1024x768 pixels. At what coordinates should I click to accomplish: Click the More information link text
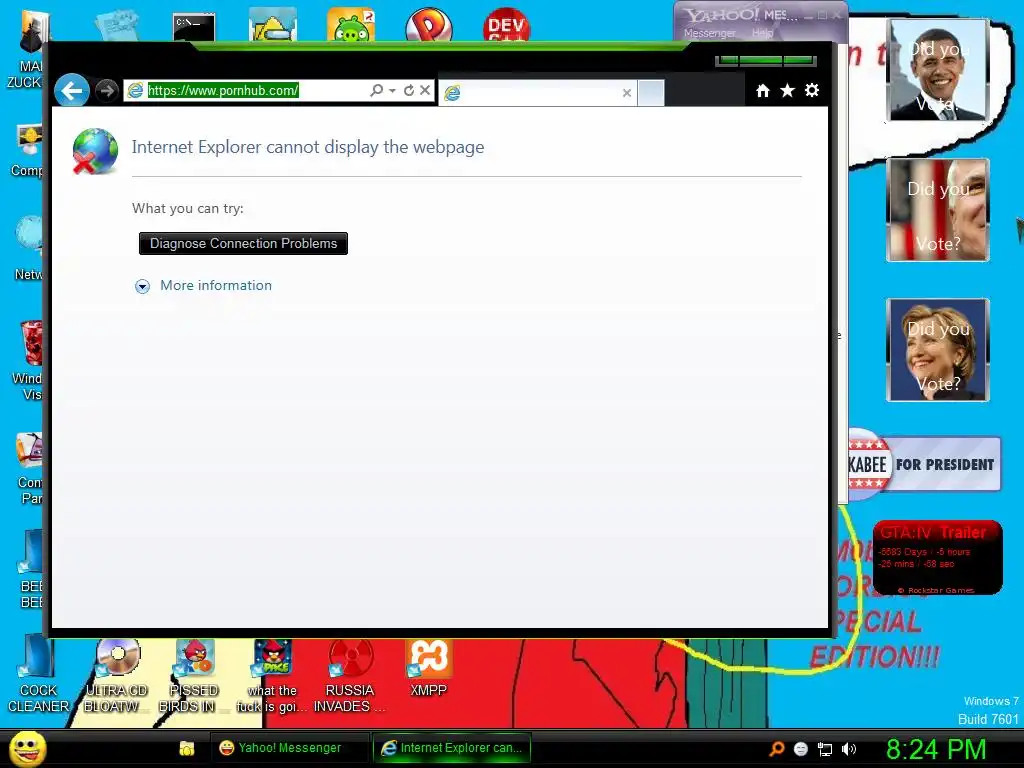click(x=216, y=285)
